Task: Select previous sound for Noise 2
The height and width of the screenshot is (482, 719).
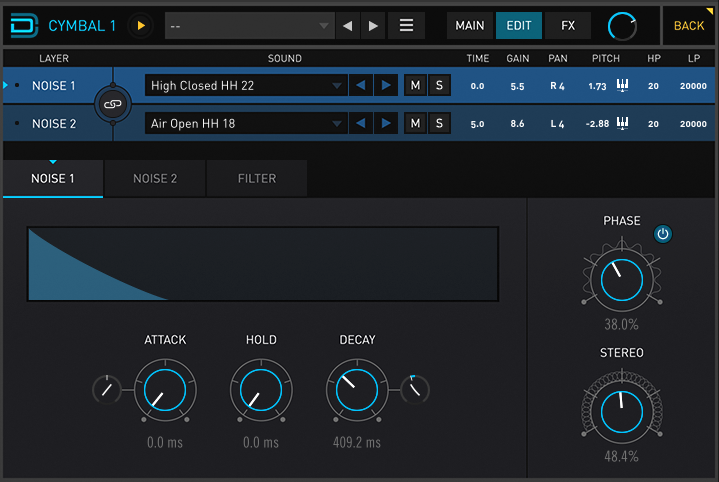Action: tap(360, 124)
